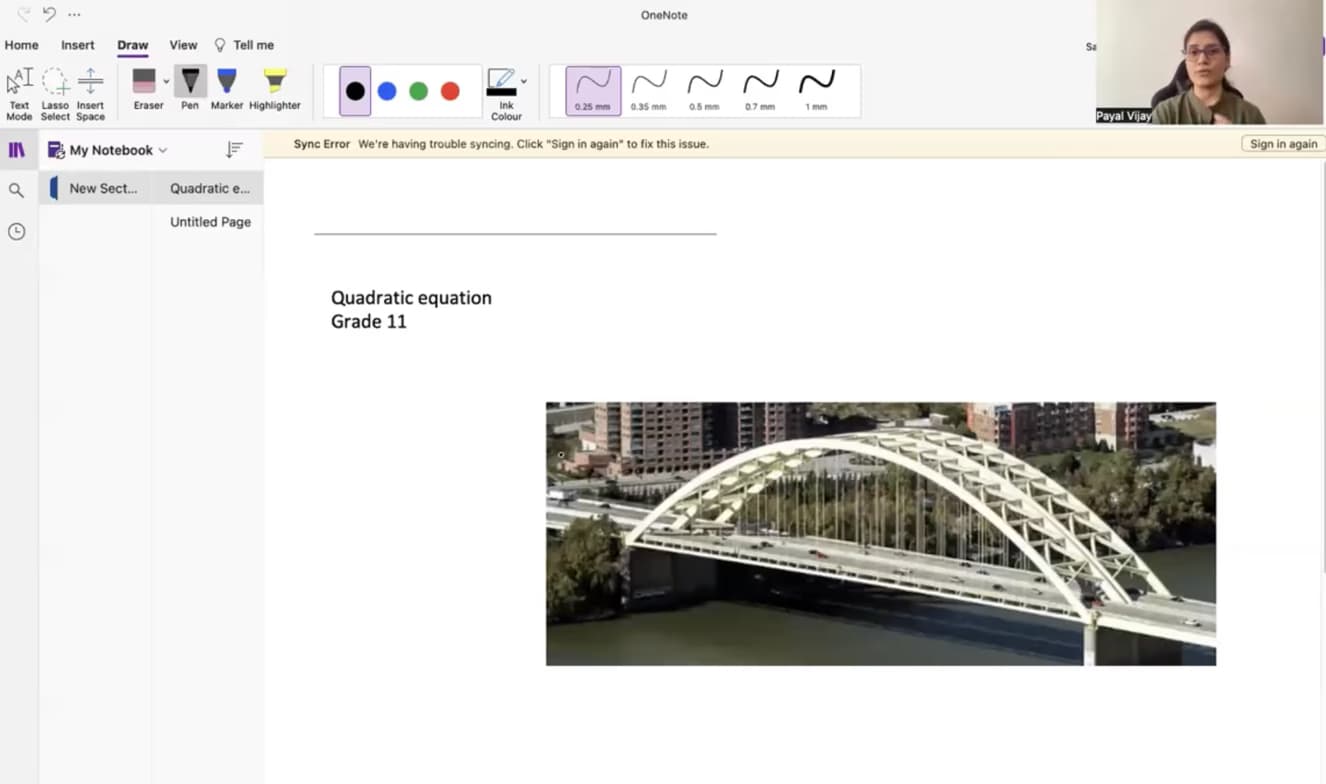The height and width of the screenshot is (784, 1326).
Task: Click the sort pages icon
Action: click(234, 150)
